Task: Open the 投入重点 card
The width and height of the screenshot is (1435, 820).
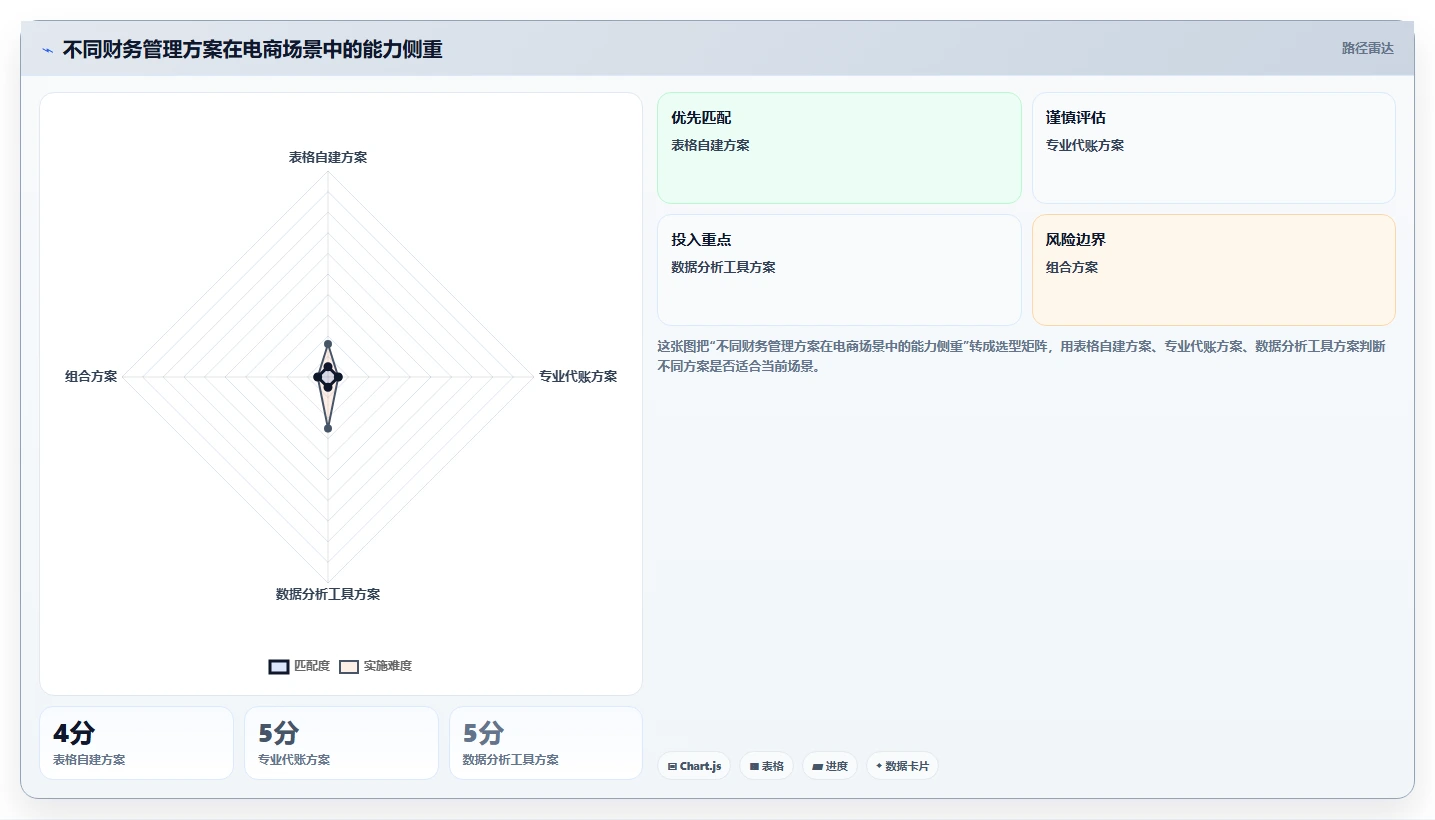Action: click(839, 270)
